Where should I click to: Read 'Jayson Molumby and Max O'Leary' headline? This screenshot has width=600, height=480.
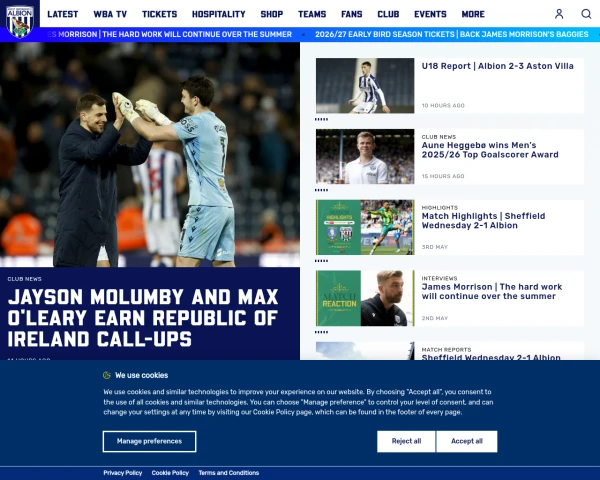(143, 318)
